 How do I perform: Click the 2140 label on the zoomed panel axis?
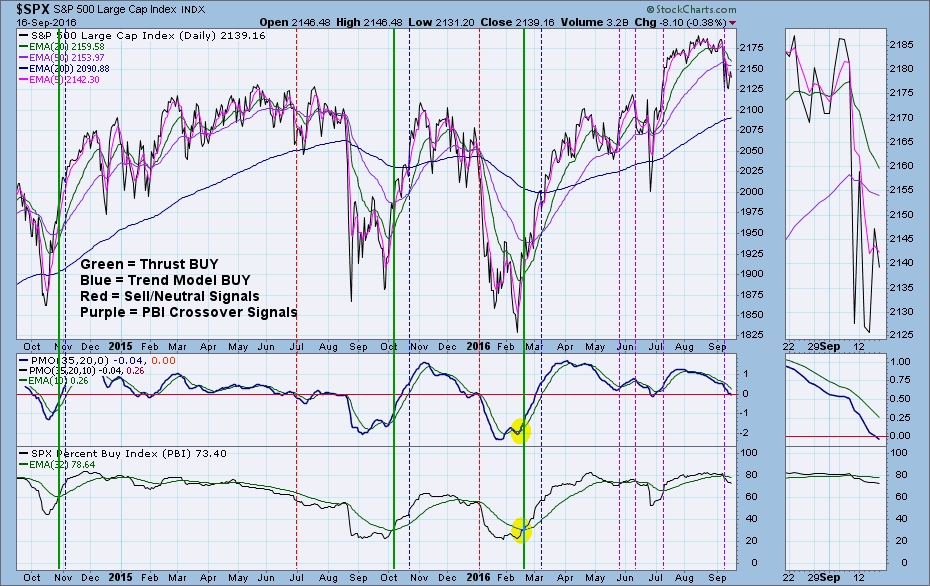pyautogui.click(x=902, y=263)
